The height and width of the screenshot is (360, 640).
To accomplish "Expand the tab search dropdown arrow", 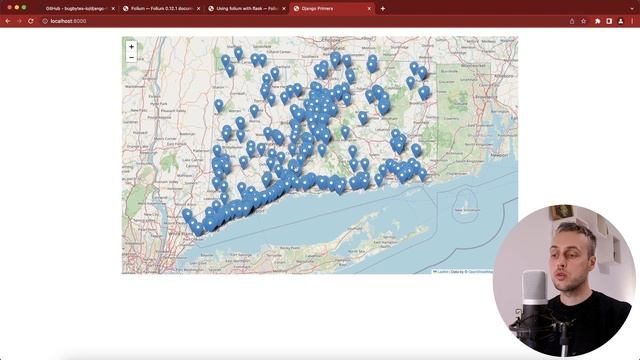I will tap(632, 9).
